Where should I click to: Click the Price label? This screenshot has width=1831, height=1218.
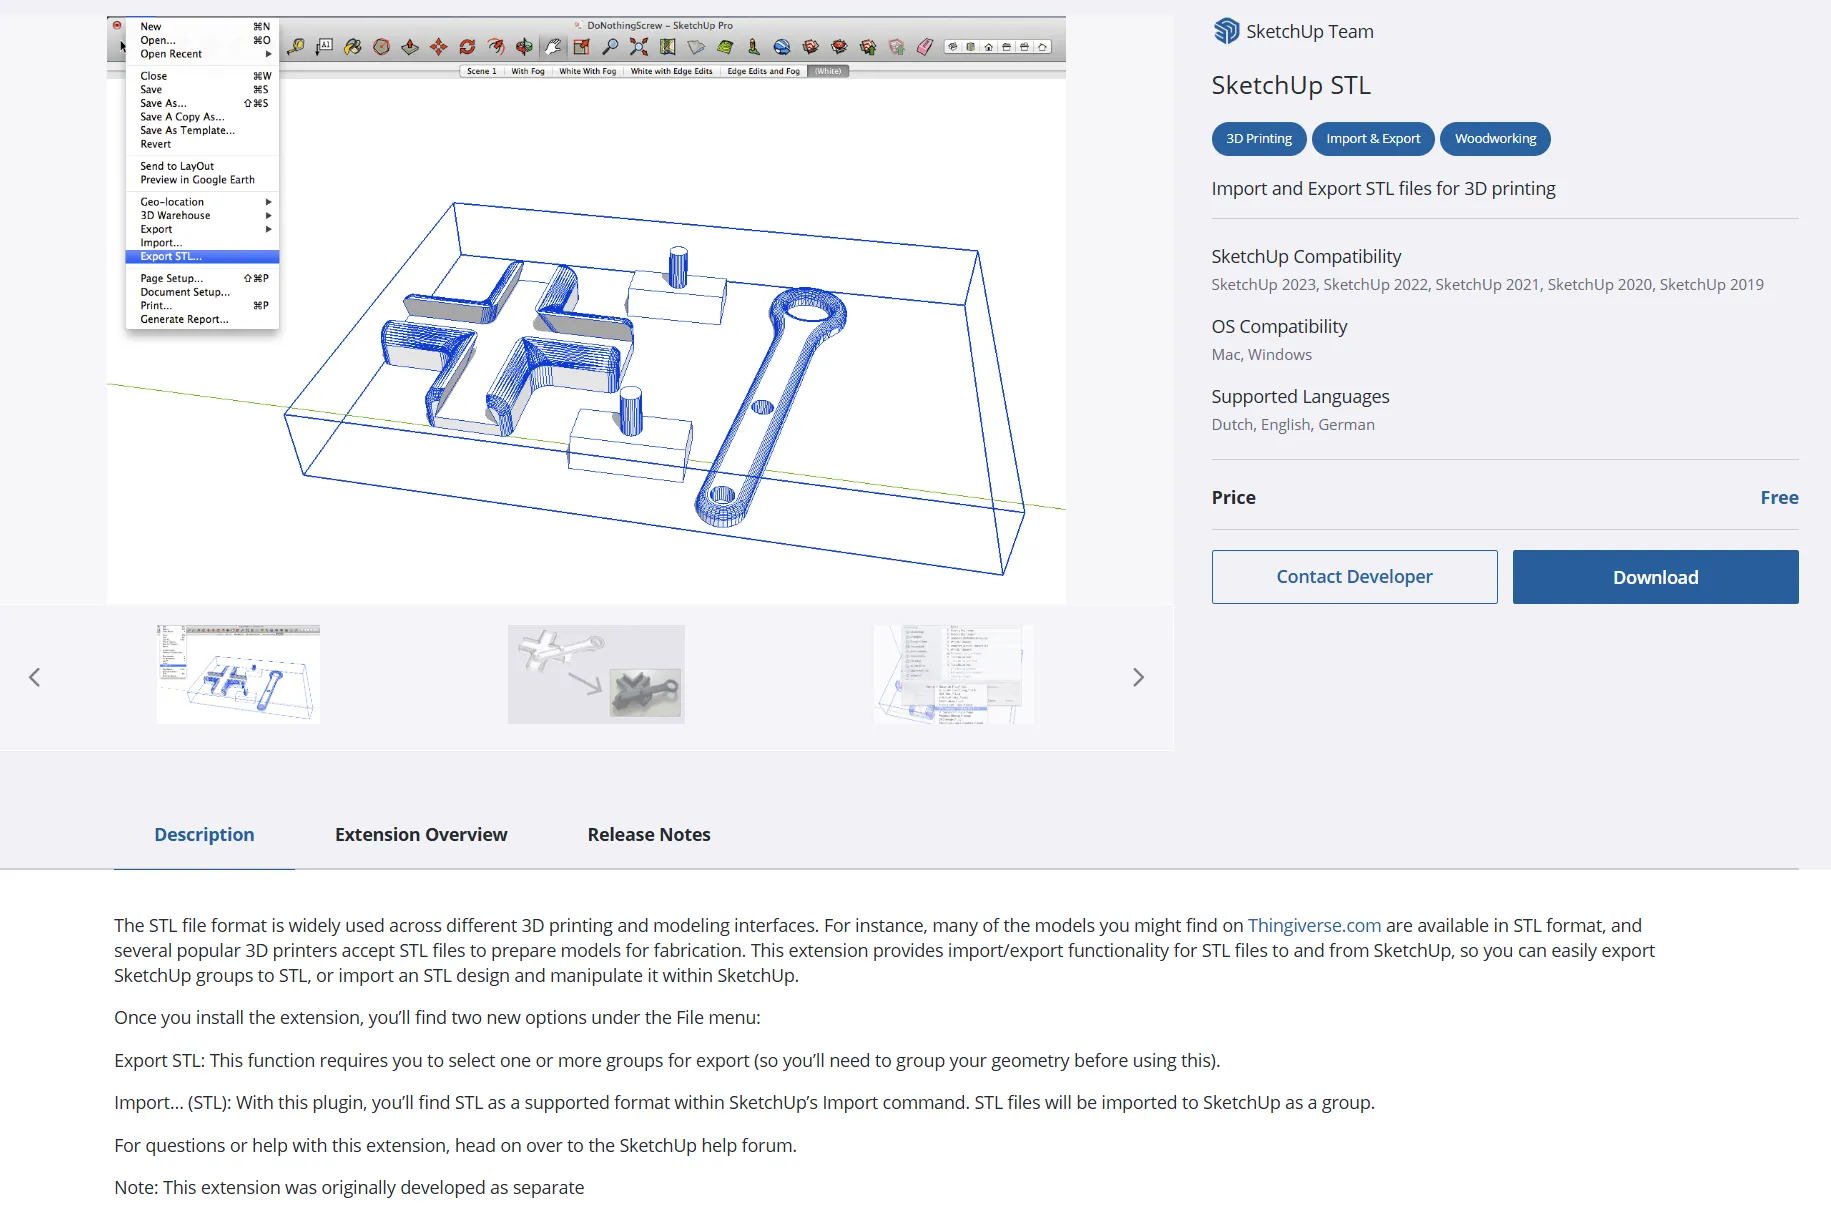click(1233, 498)
